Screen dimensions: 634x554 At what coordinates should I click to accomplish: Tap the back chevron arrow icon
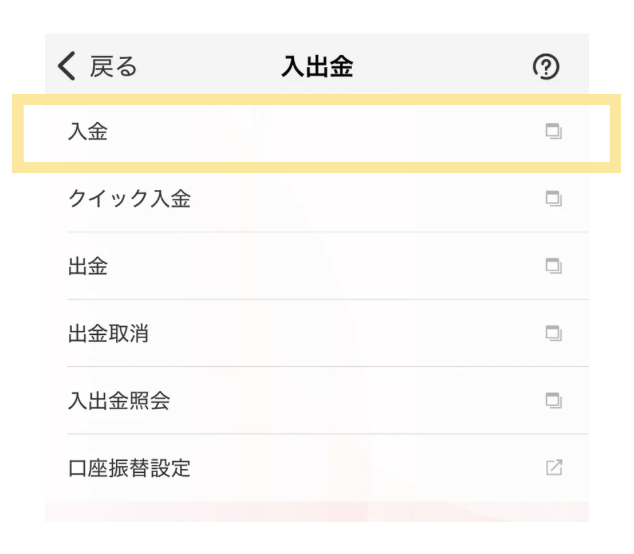click(x=67, y=66)
